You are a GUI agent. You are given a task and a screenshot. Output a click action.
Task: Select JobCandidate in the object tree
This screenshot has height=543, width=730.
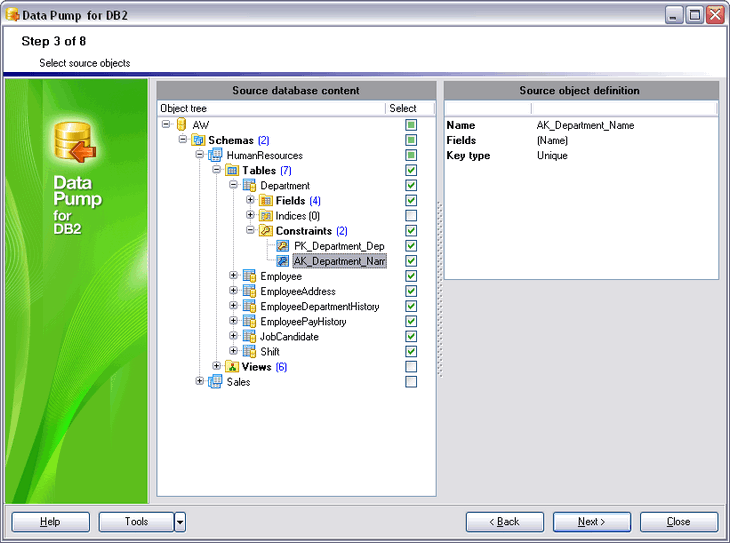(x=289, y=337)
